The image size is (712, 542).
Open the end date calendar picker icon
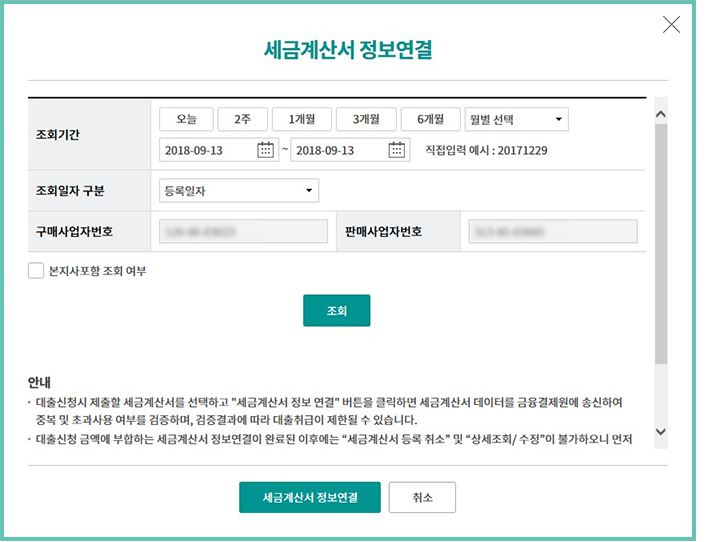click(x=397, y=150)
